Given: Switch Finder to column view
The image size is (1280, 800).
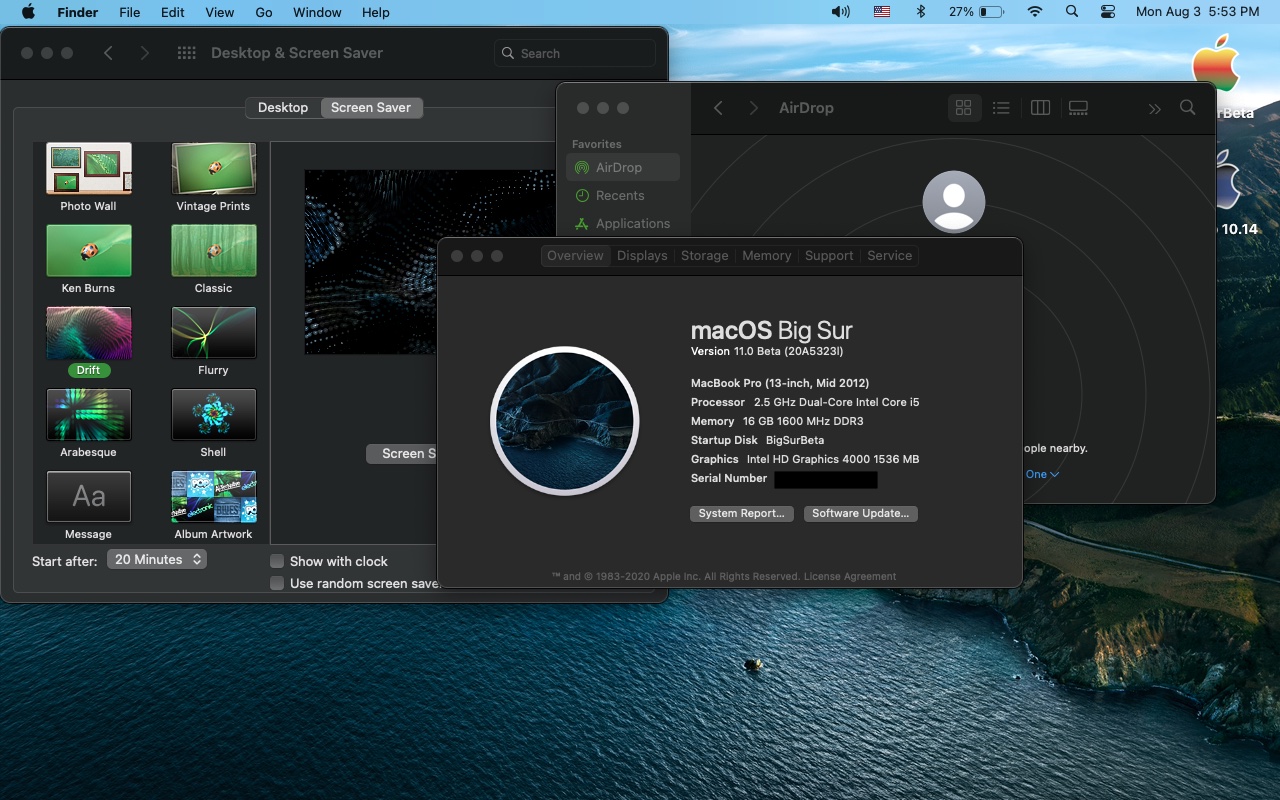Looking at the screenshot, I should tap(1040, 108).
